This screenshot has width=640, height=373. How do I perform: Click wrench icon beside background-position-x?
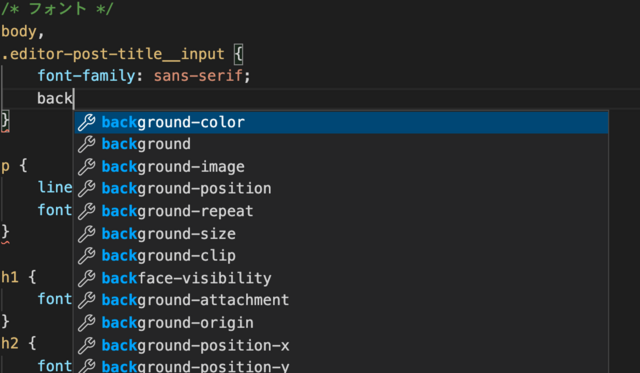[x=87, y=345]
